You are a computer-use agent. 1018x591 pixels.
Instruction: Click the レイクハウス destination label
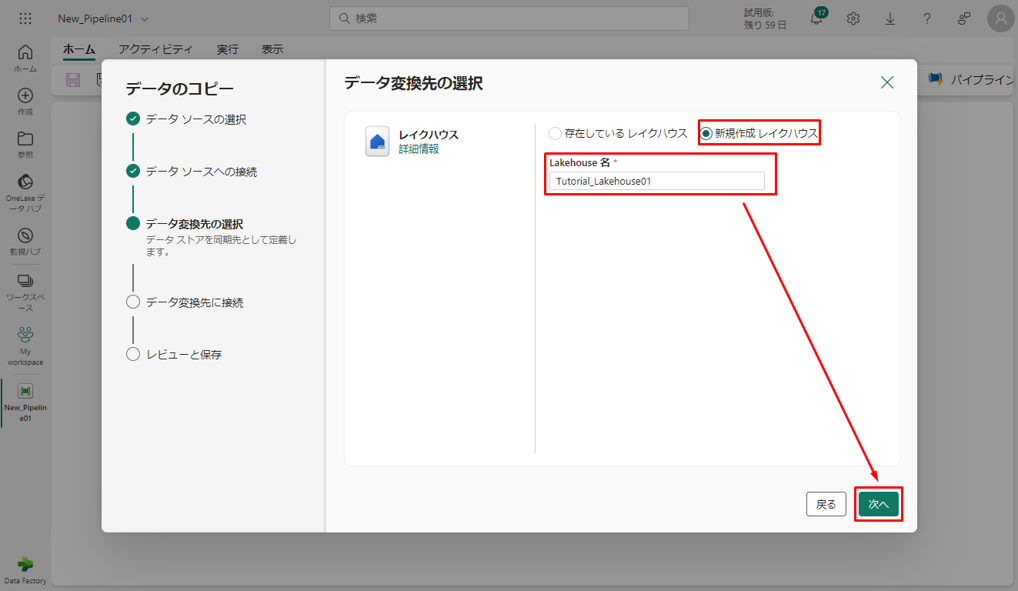[x=428, y=134]
